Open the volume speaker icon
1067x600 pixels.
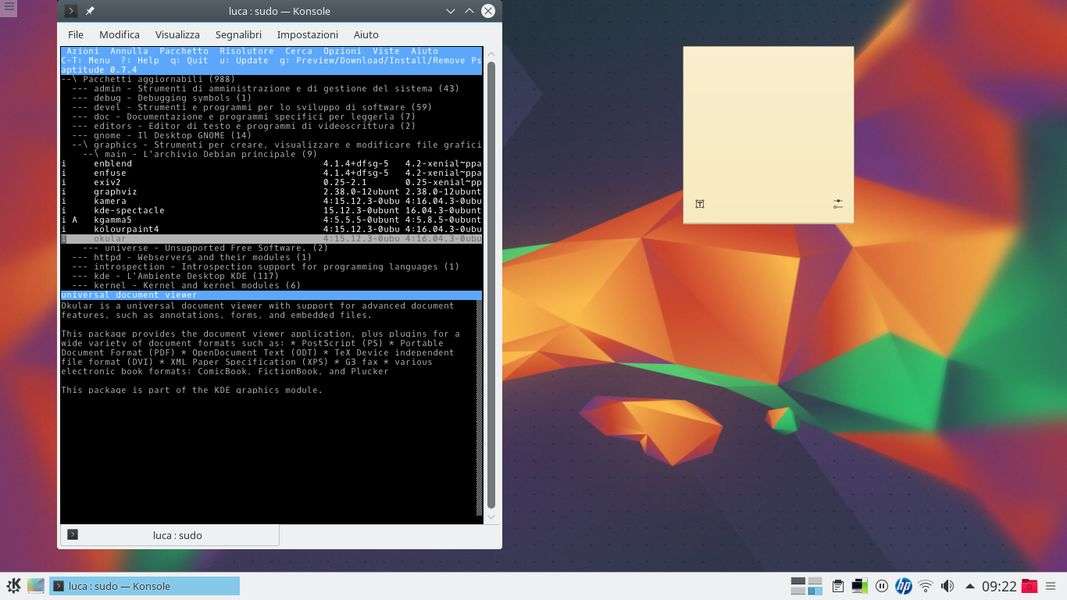point(946,586)
